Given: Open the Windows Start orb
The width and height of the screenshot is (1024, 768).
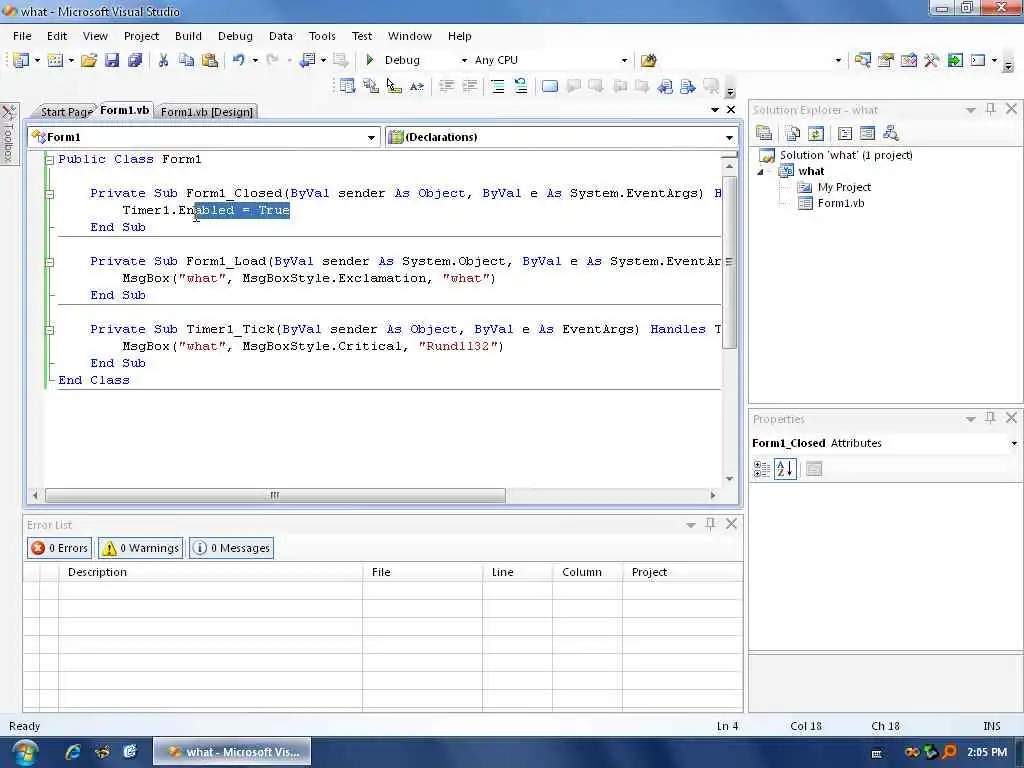Looking at the screenshot, I should click(25, 752).
